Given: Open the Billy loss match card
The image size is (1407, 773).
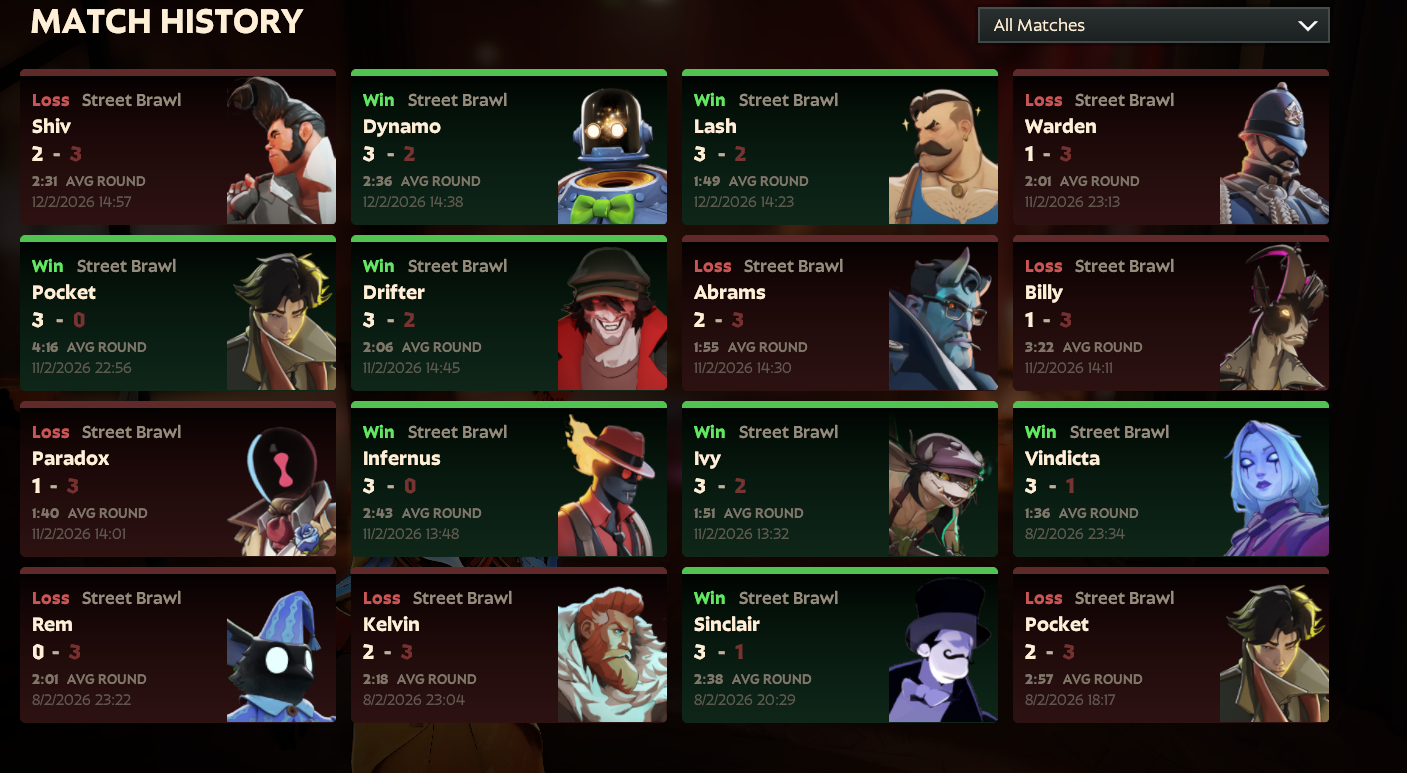Looking at the screenshot, I should (1171, 313).
